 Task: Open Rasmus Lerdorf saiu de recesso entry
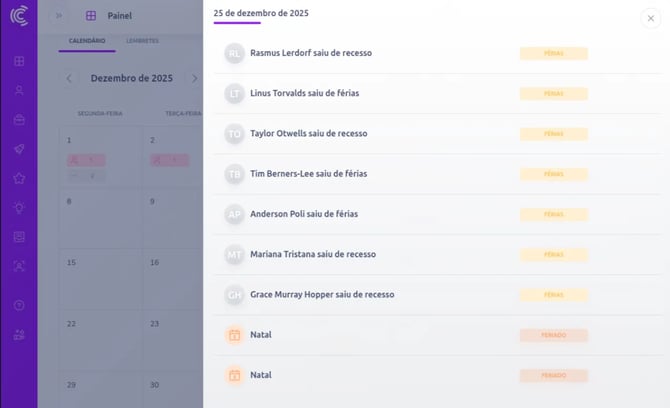(311, 53)
